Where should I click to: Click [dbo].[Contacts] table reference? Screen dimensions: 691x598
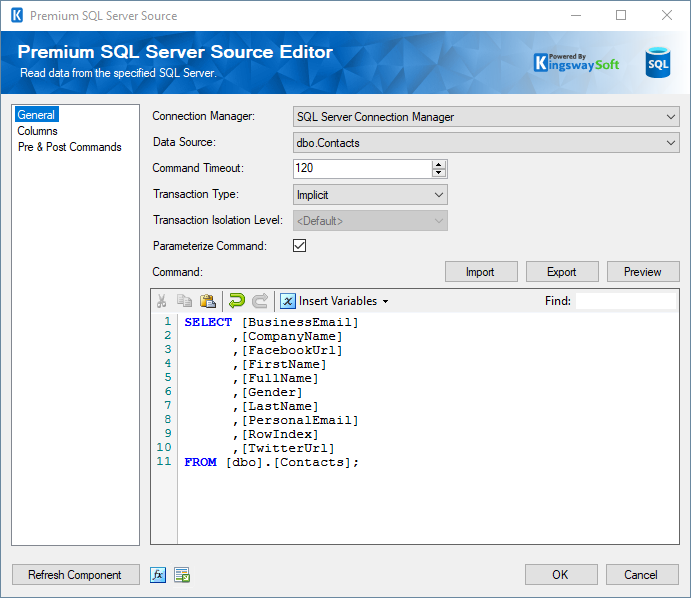[289, 463]
